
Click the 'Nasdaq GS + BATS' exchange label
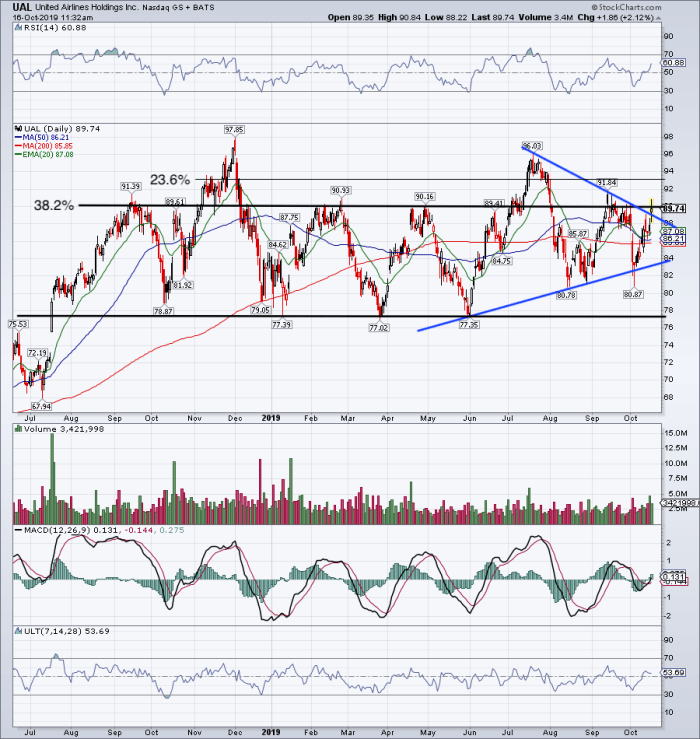178,8
